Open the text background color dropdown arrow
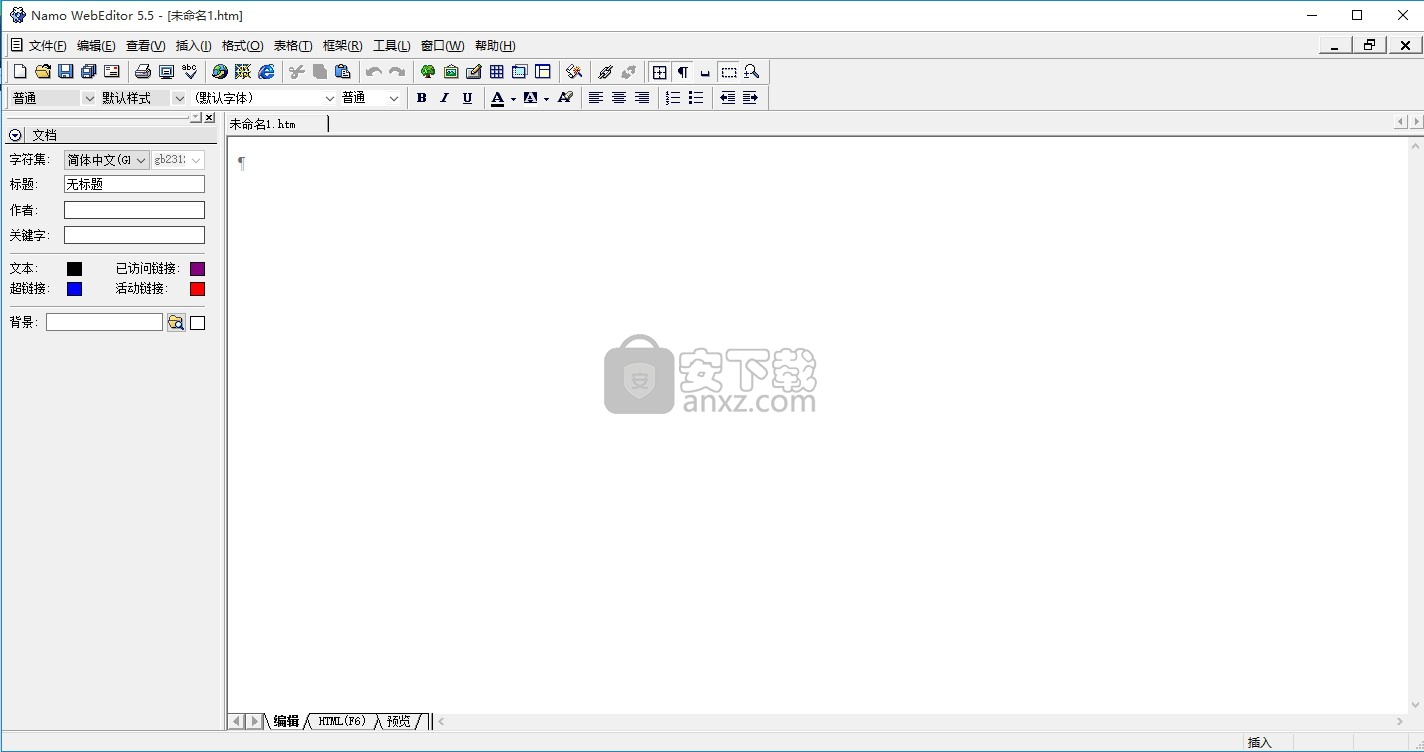 tap(546, 98)
